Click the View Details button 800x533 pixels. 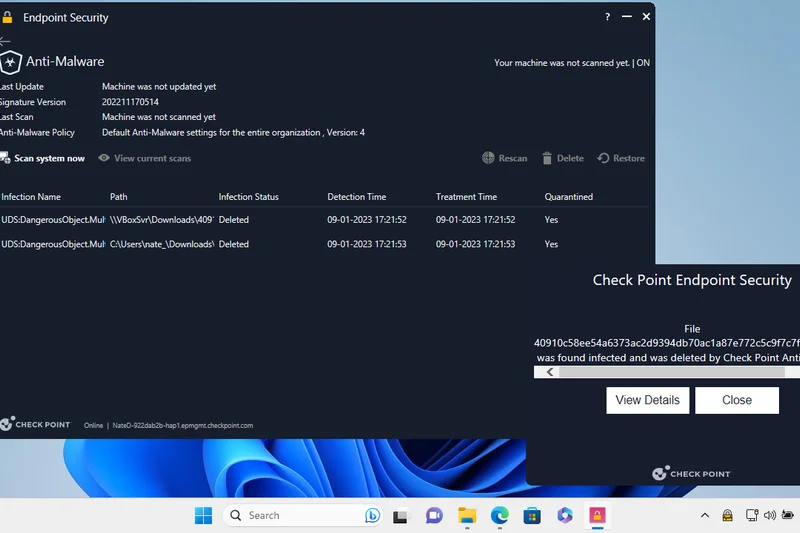pos(647,400)
